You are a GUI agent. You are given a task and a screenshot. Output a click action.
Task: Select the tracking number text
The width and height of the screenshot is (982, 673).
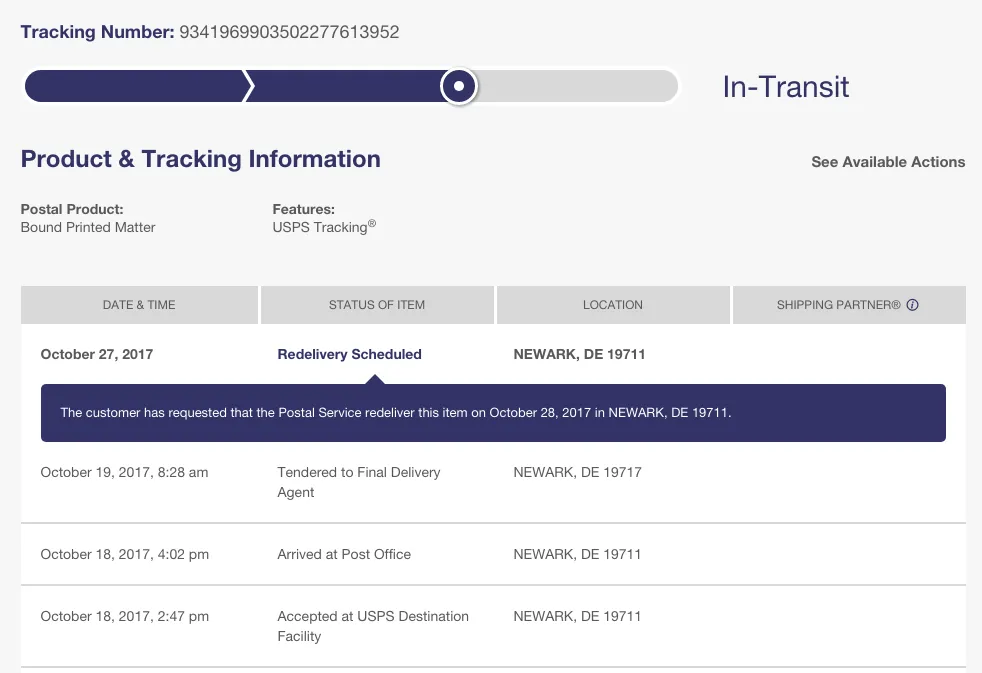289,32
